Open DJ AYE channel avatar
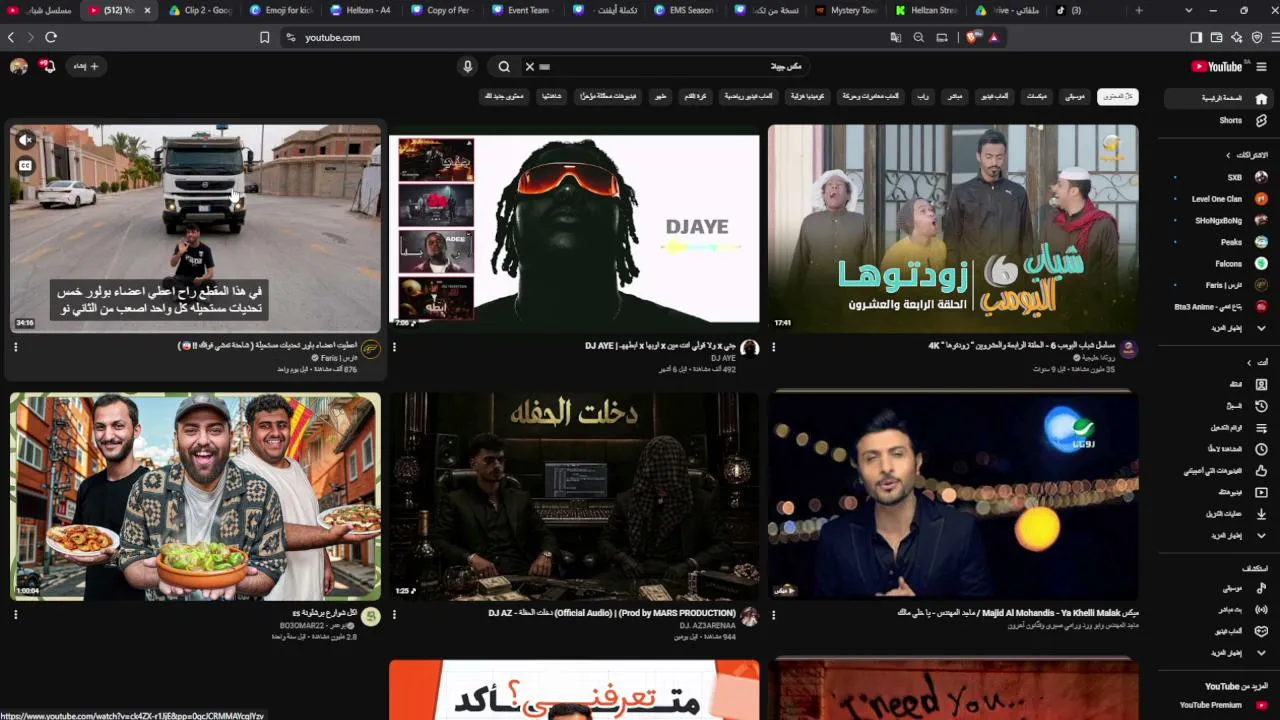The width and height of the screenshot is (1280, 720). pos(749,349)
